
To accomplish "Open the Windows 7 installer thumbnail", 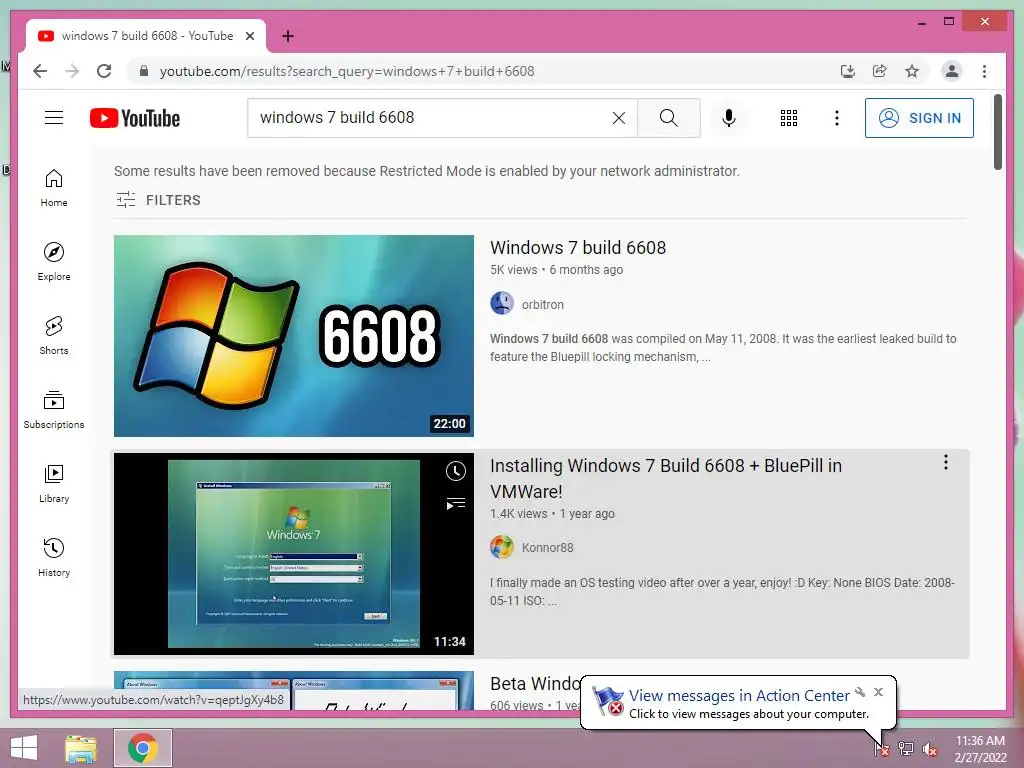I will click(x=294, y=554).
